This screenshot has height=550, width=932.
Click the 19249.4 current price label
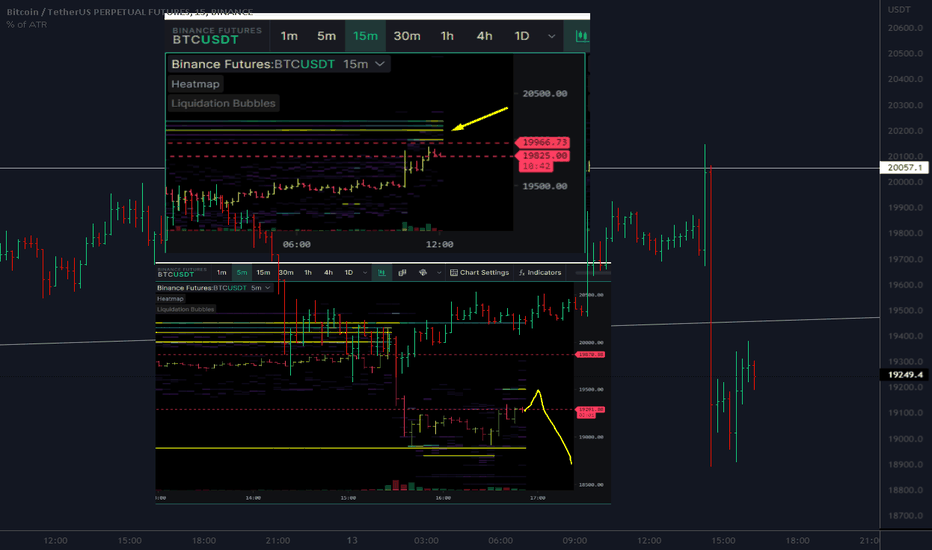(905, 375)
